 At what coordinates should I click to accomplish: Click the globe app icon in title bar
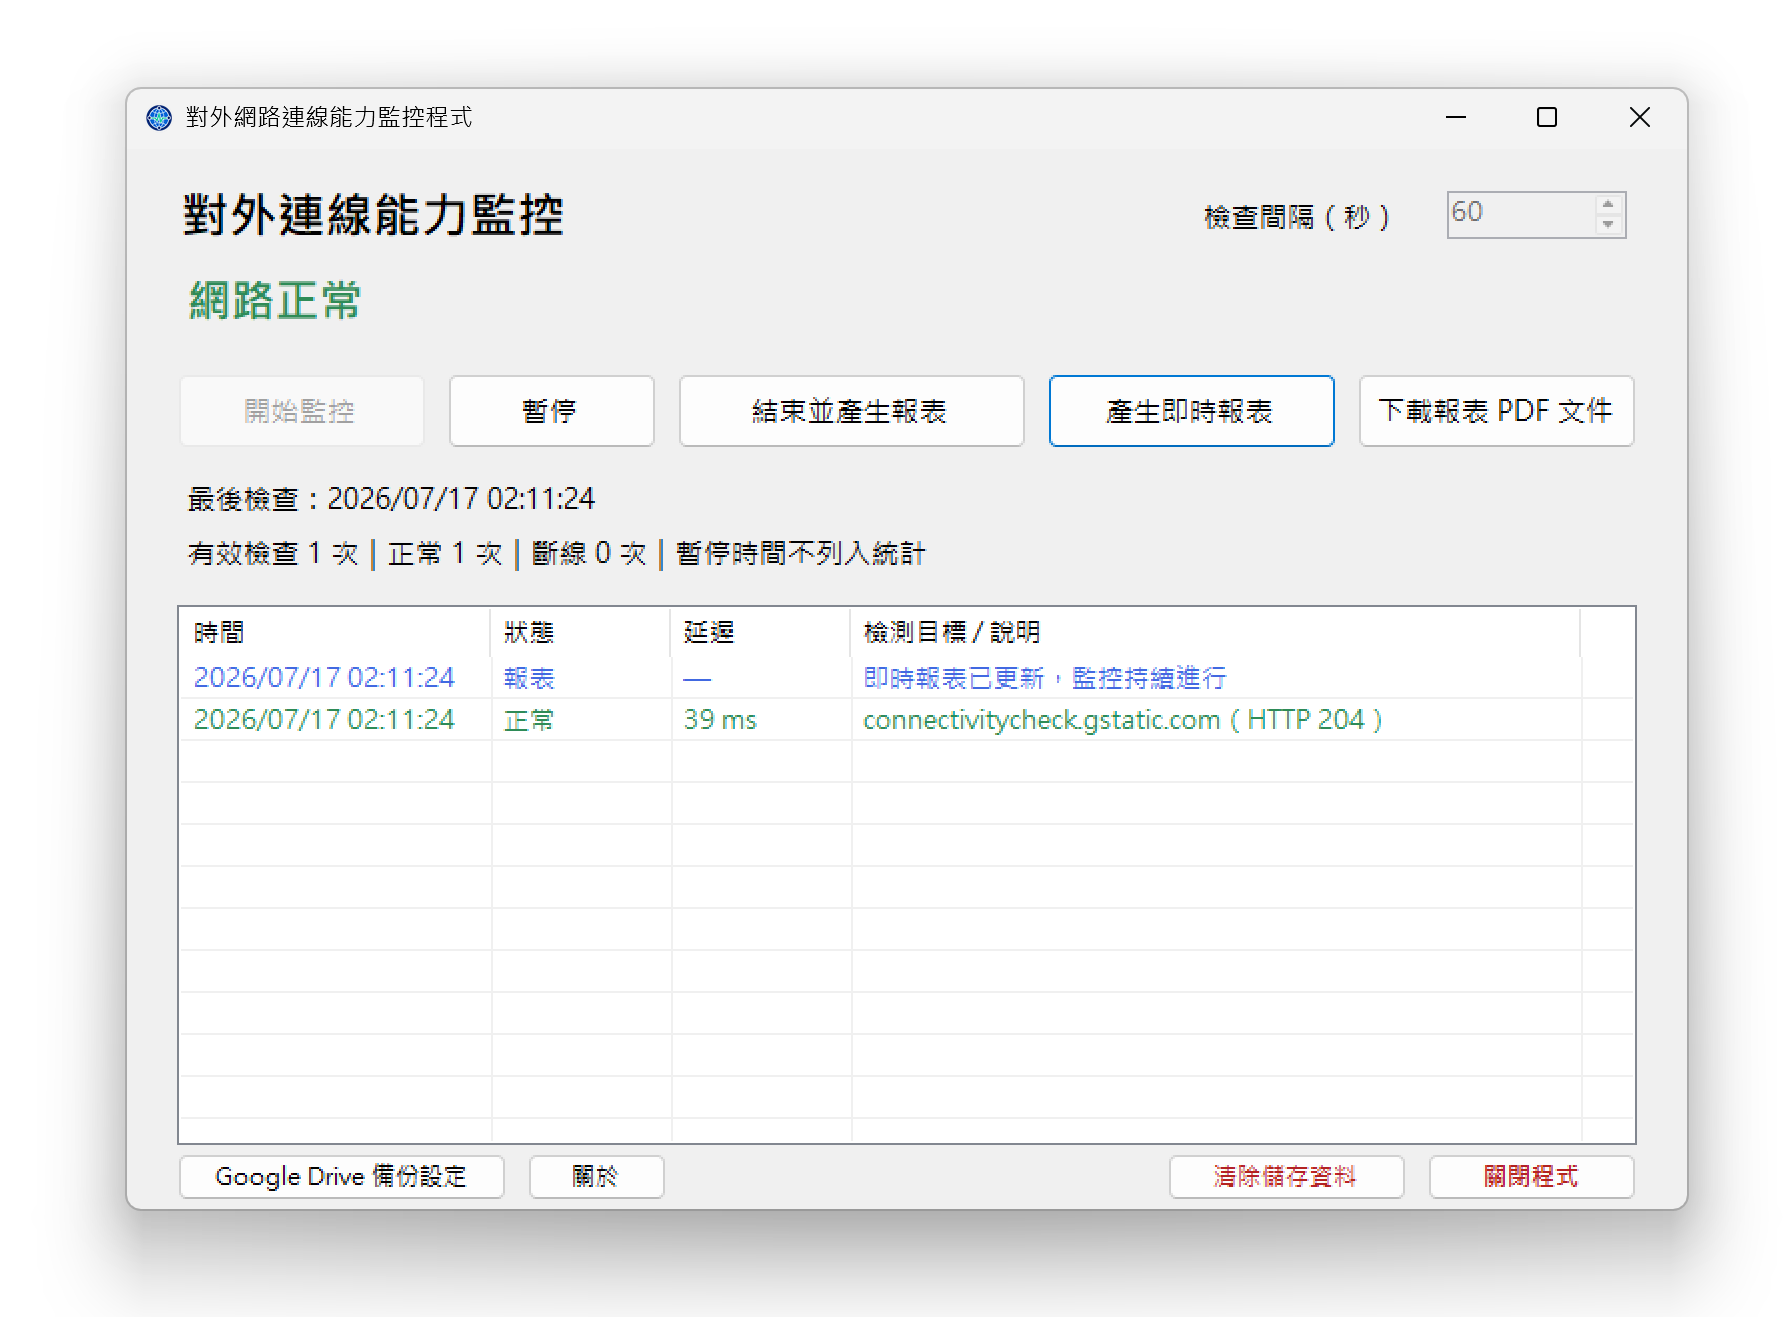[159, 118]
